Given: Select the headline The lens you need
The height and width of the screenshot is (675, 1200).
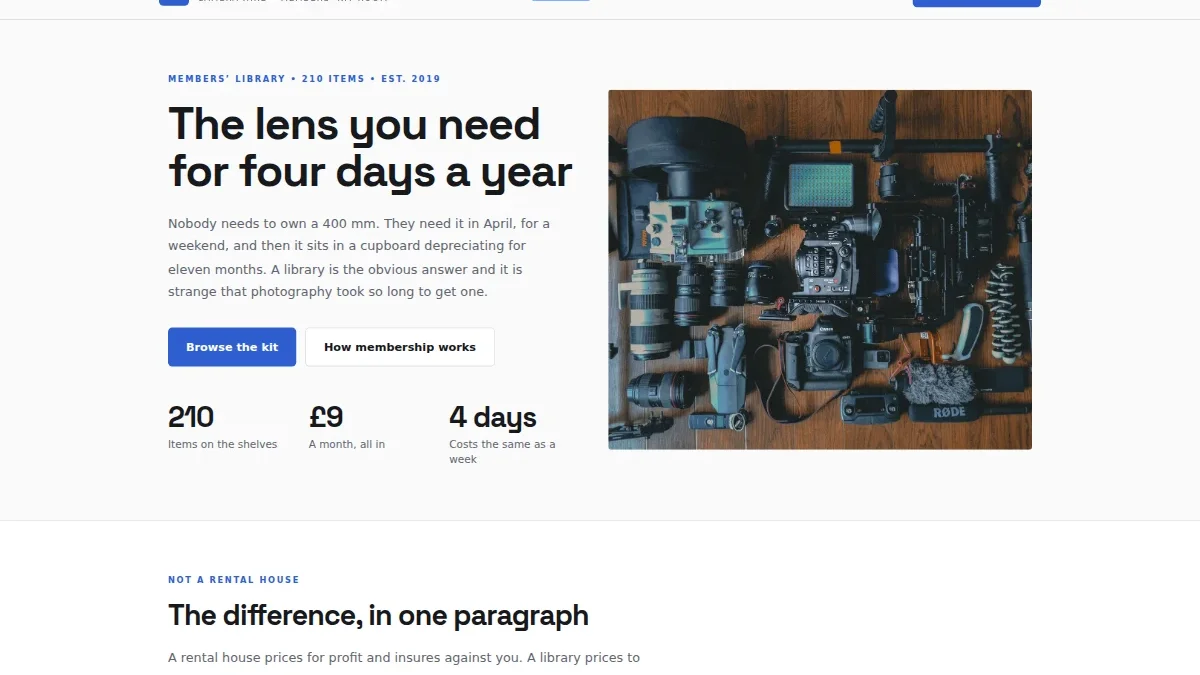Looking at the screenshot, I should tap(370, 148).
